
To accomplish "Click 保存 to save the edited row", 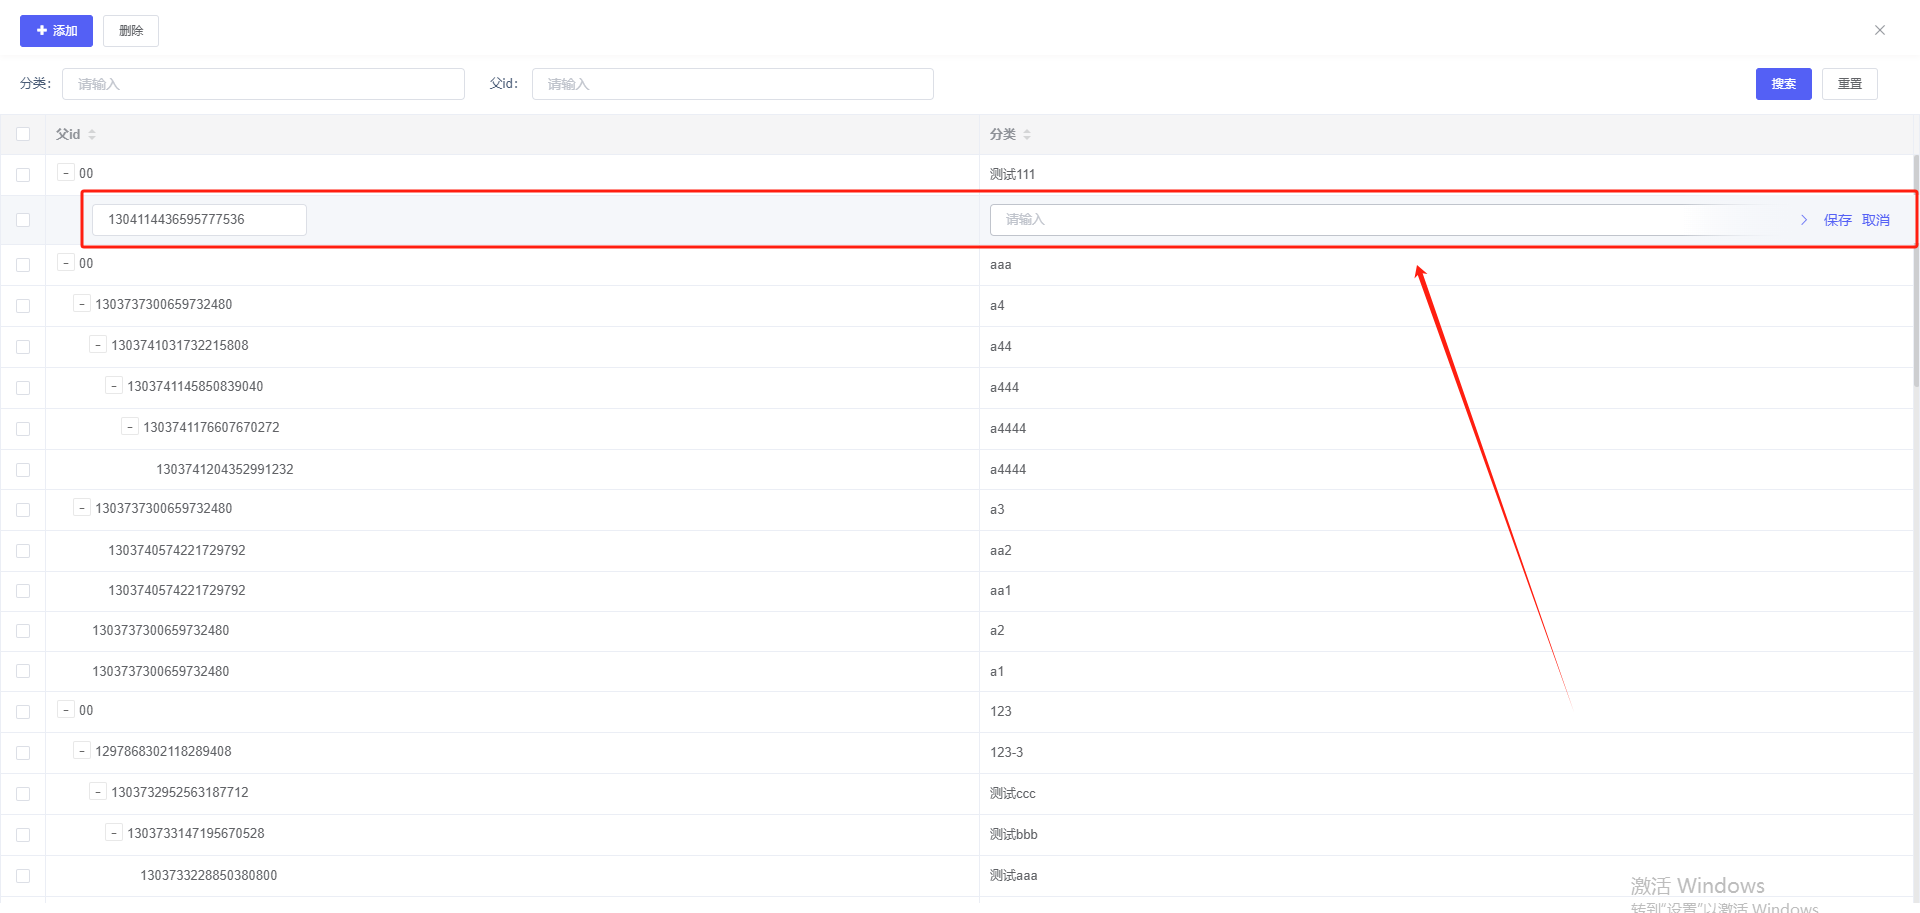I will click(1837, 220).
